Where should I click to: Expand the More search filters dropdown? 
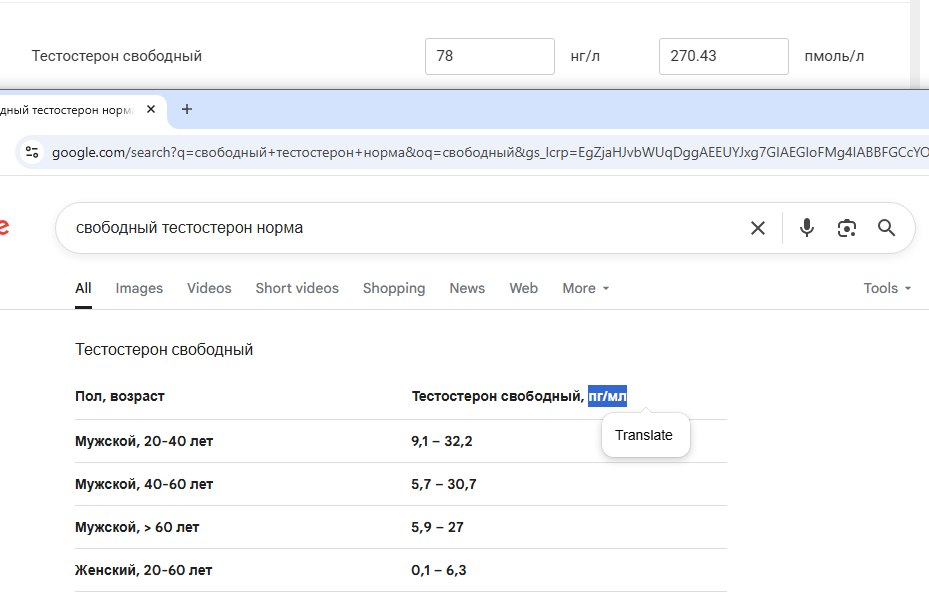(x=585, y=288)
